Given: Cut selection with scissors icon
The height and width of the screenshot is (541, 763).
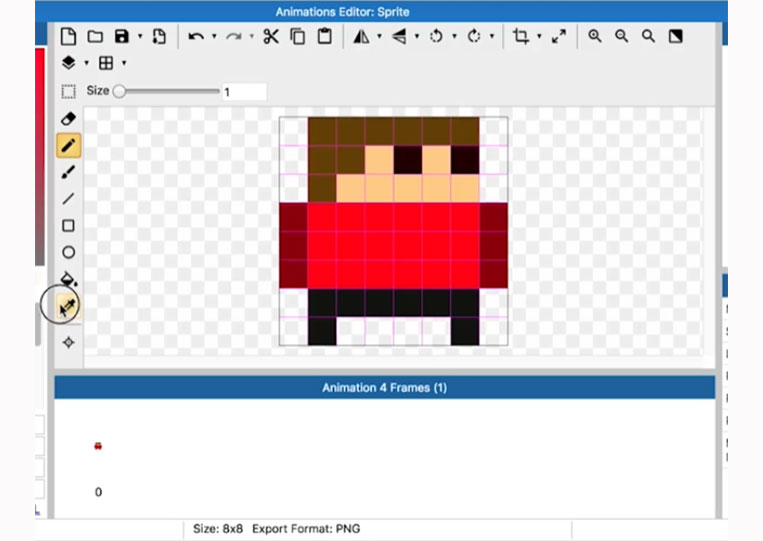Looking at the screenshot, I should (271, 36).
